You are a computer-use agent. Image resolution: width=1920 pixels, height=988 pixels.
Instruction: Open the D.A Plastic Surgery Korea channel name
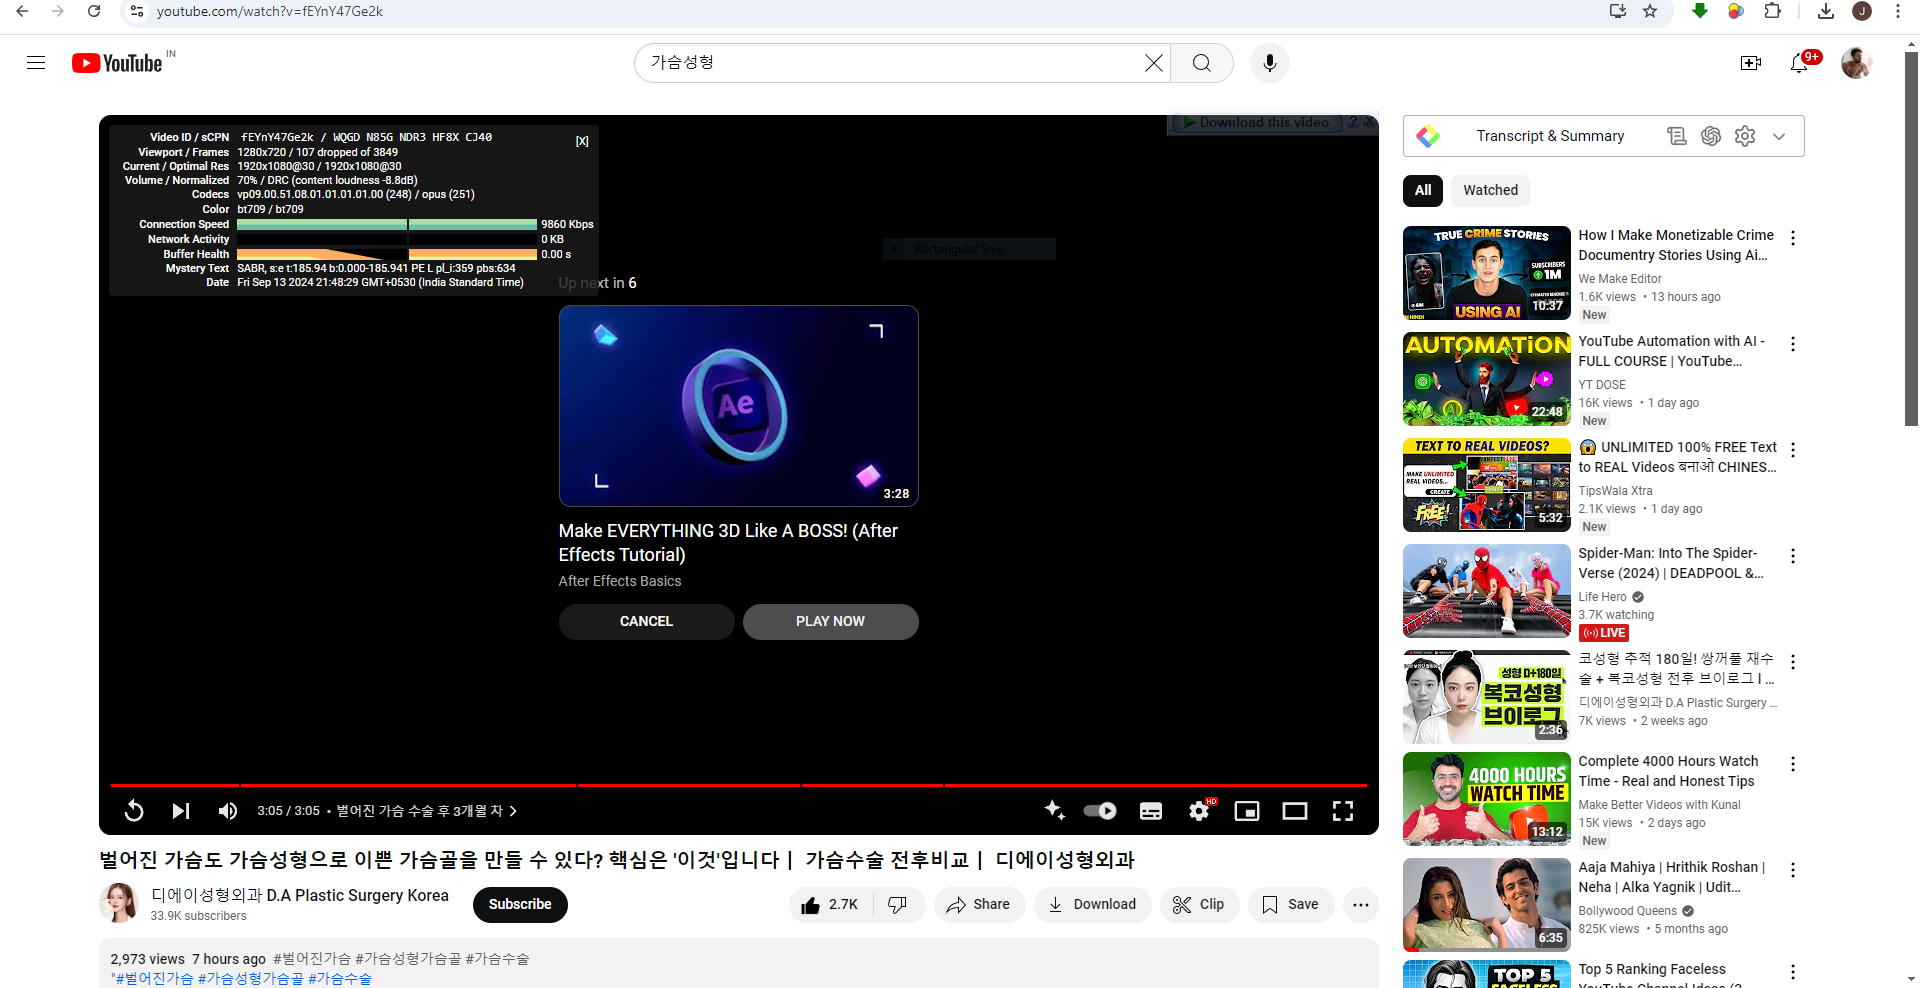[x=300, y=896]
